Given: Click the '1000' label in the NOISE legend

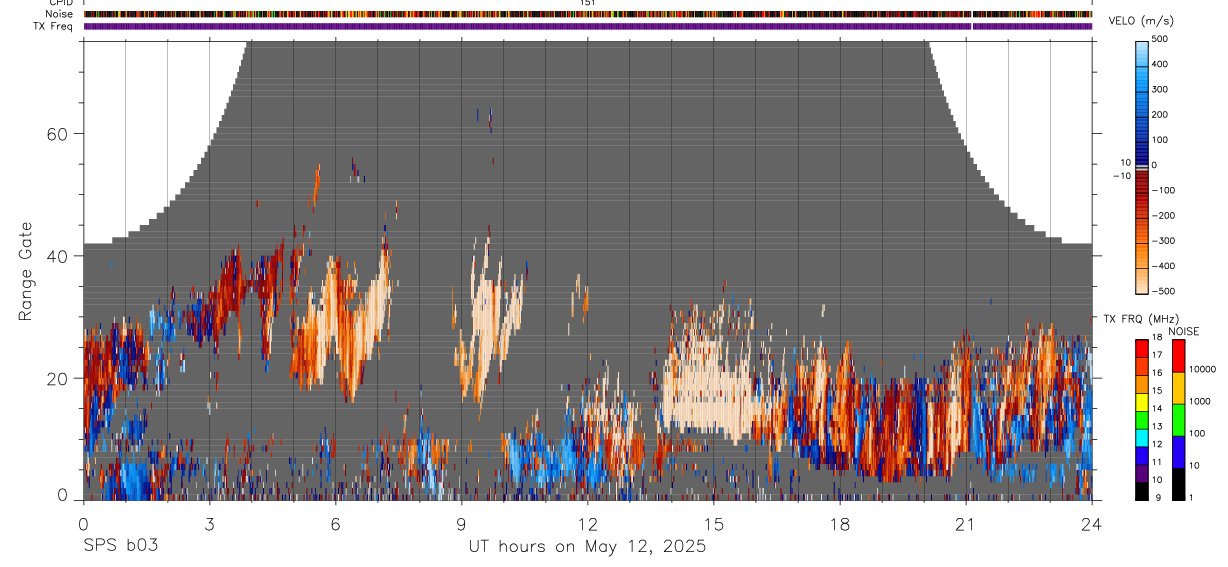Looking at the screenshot, I should coord(1200,402).
